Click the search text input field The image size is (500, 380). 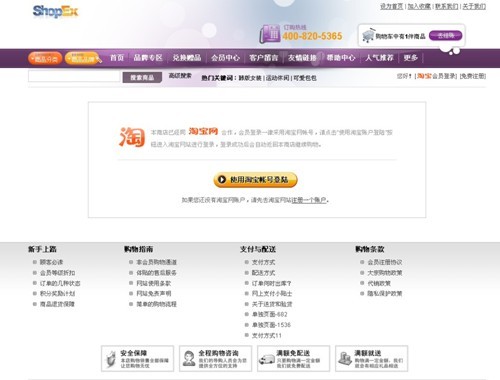74,76
